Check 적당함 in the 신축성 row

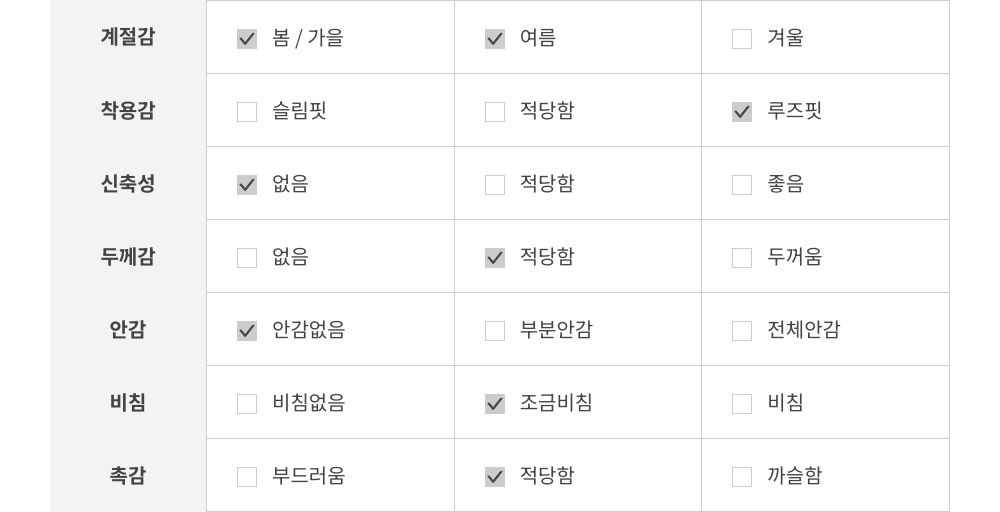pyautogui.click(x=495, y=185)
